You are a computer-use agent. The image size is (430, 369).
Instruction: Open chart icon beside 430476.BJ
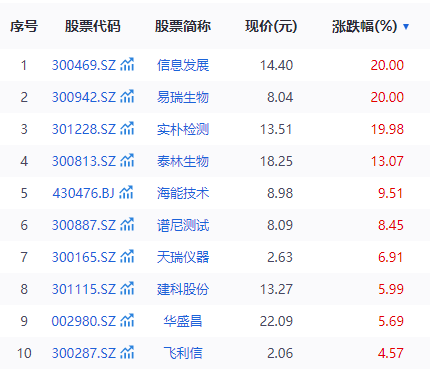126,193
